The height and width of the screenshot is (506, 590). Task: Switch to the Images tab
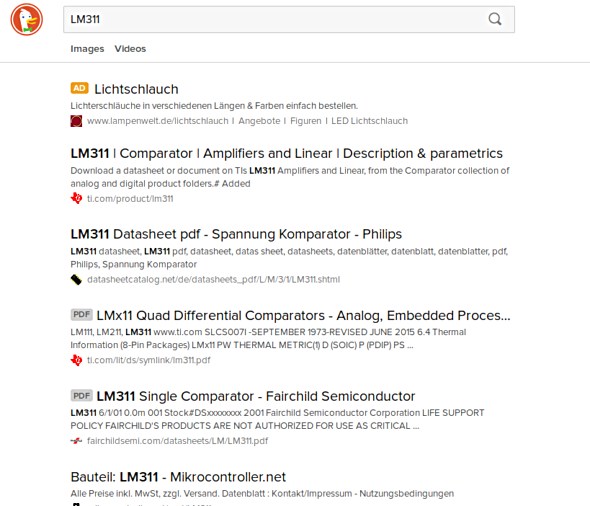pos(87,49)
